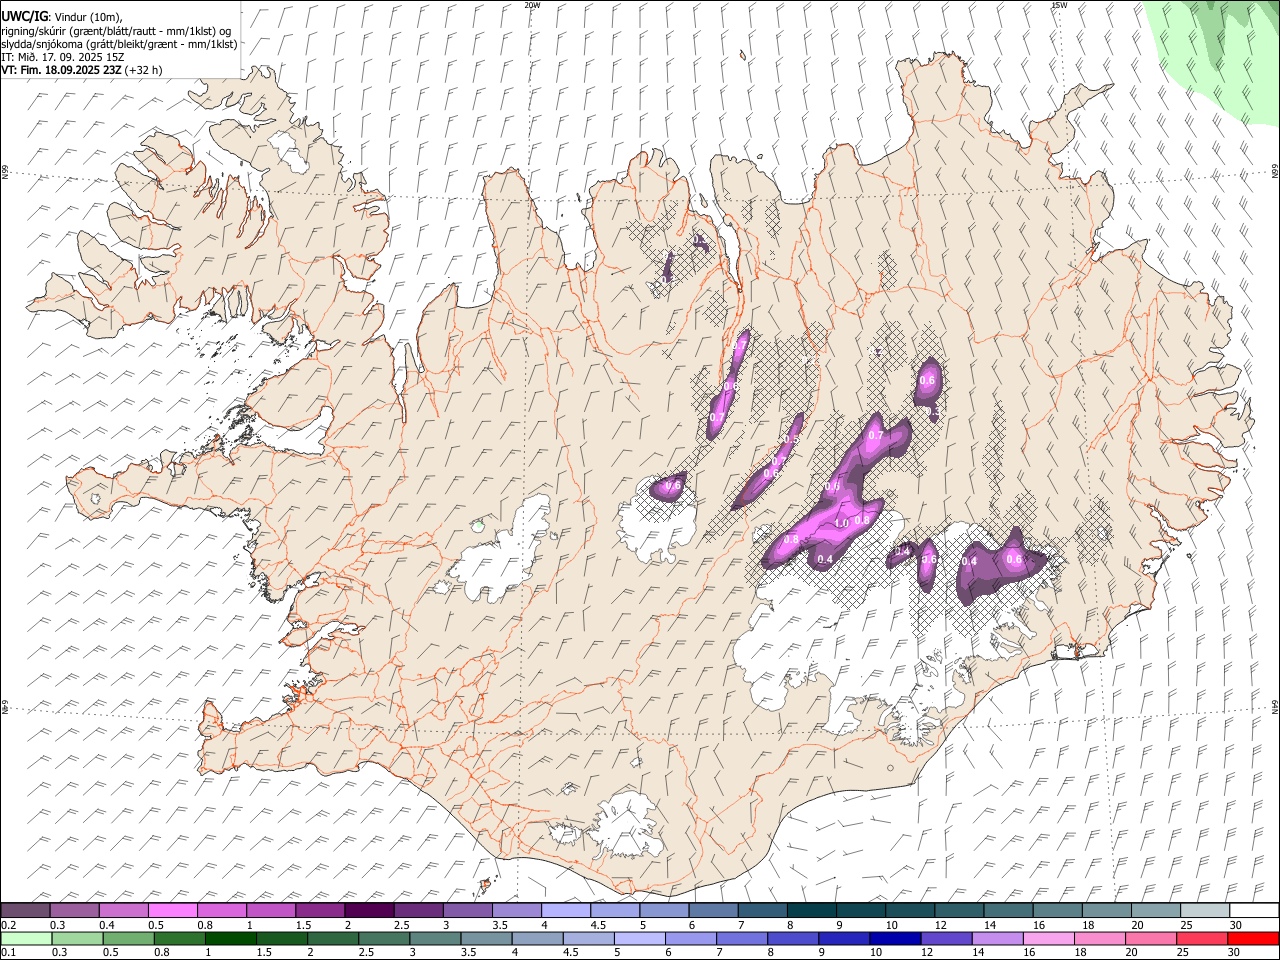Click the 'rigning/skúrir' legend description line

116,30
